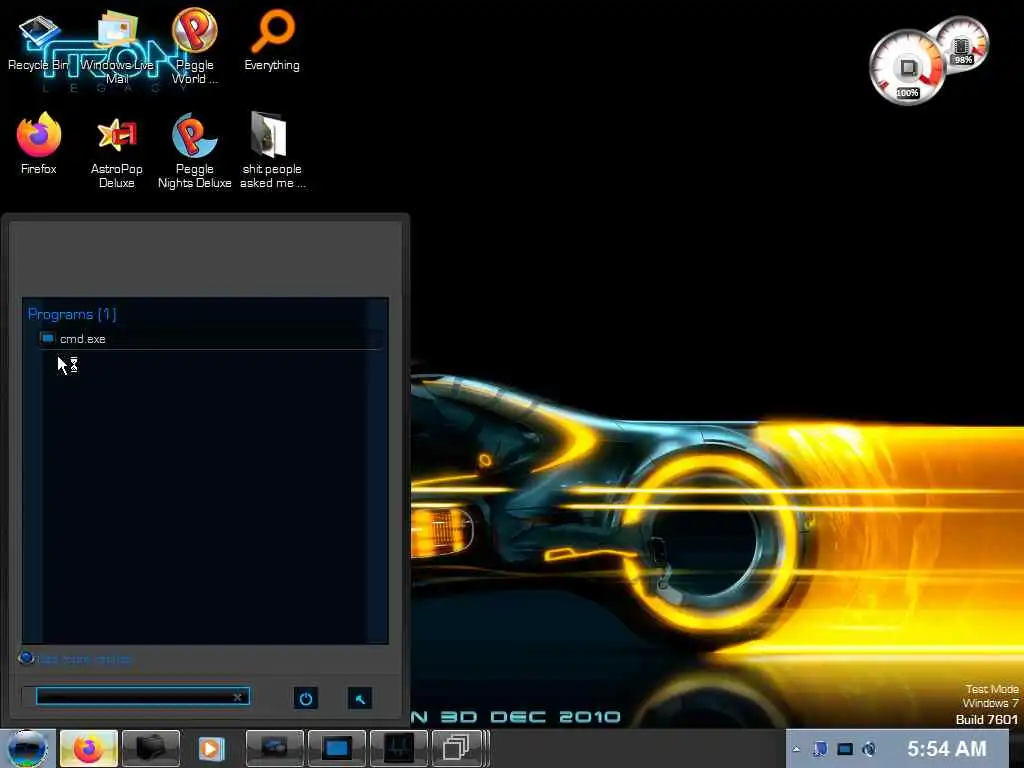Focus the Start menu search box

coord(142,697)
